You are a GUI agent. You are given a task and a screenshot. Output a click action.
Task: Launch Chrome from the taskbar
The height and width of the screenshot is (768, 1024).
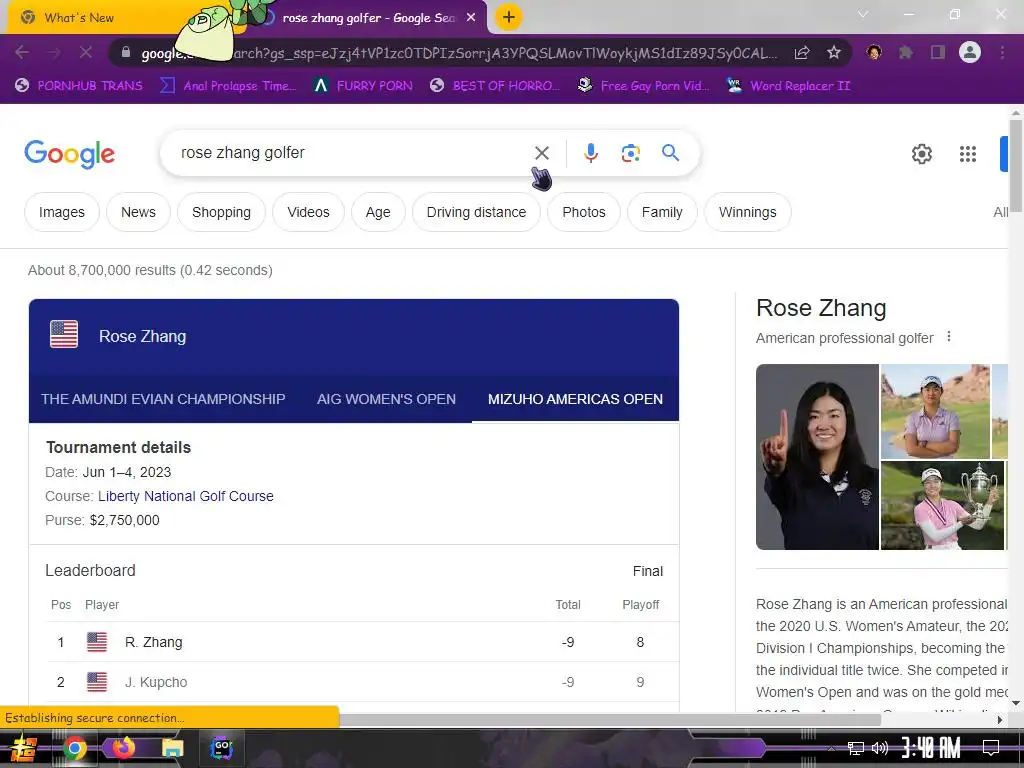(x=74, y=748)
